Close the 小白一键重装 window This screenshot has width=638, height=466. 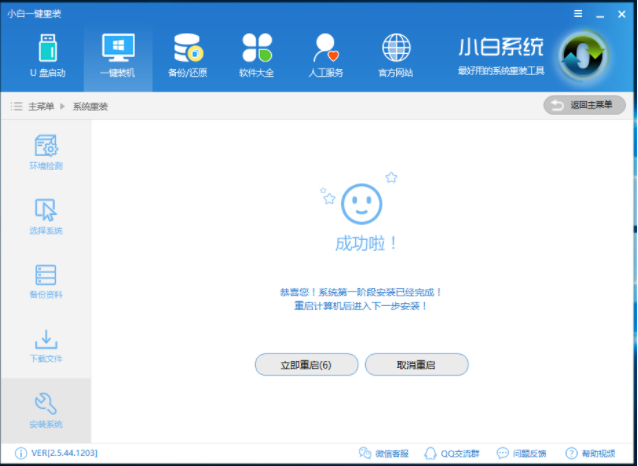coord(621,14)
